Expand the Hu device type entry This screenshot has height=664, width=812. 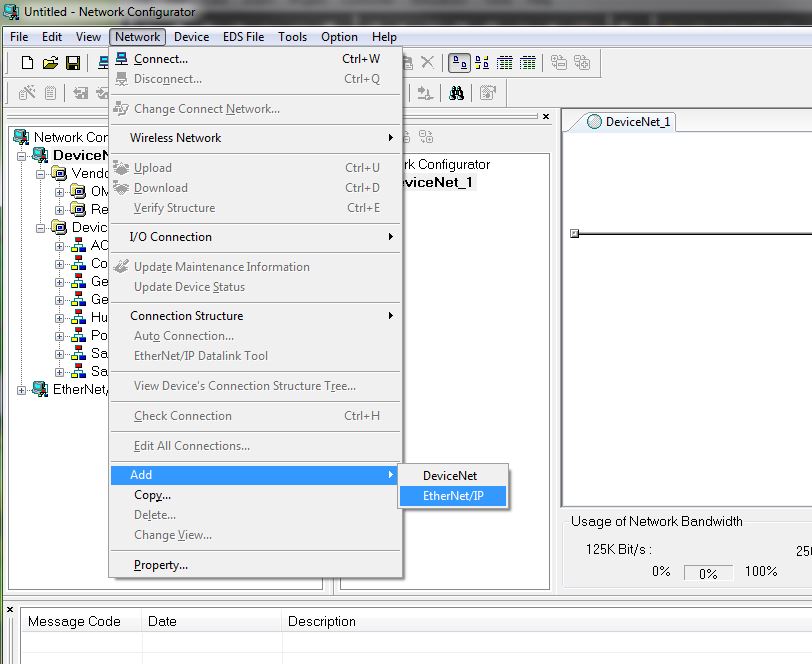(60, 318)
